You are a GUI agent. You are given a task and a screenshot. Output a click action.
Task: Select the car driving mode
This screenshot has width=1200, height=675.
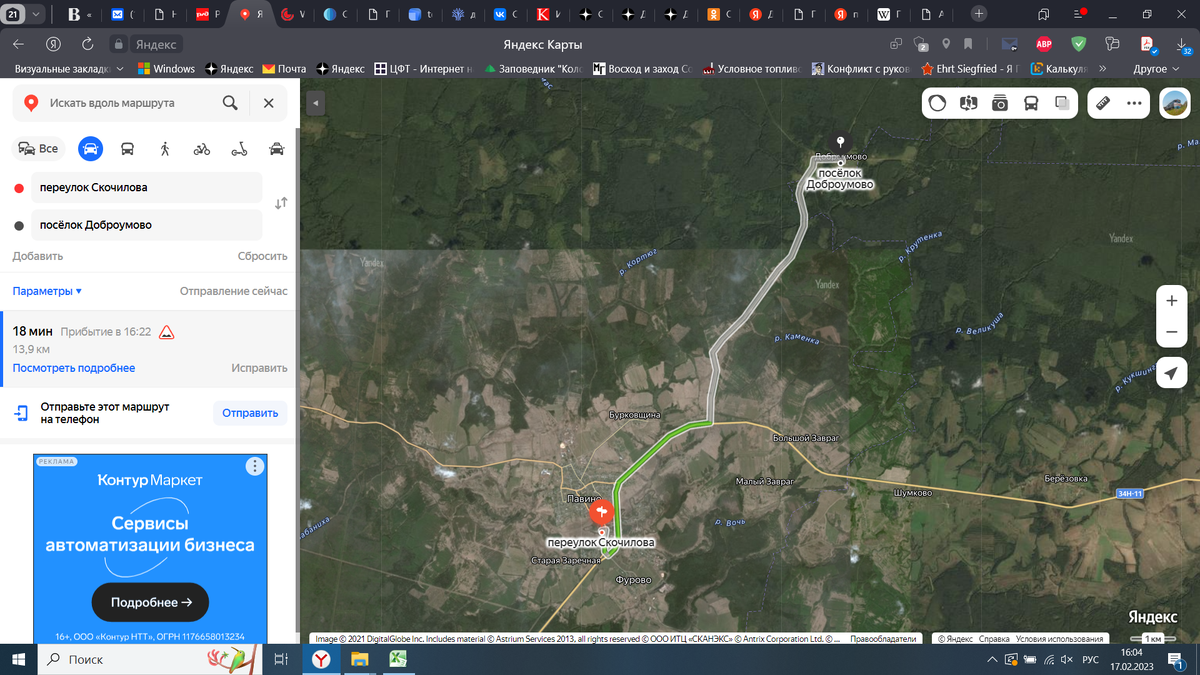[90, 149]
